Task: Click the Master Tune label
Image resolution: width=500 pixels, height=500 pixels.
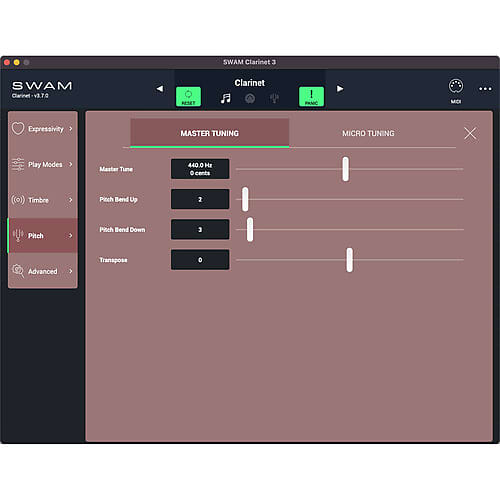Action: [x=116, y=169]
